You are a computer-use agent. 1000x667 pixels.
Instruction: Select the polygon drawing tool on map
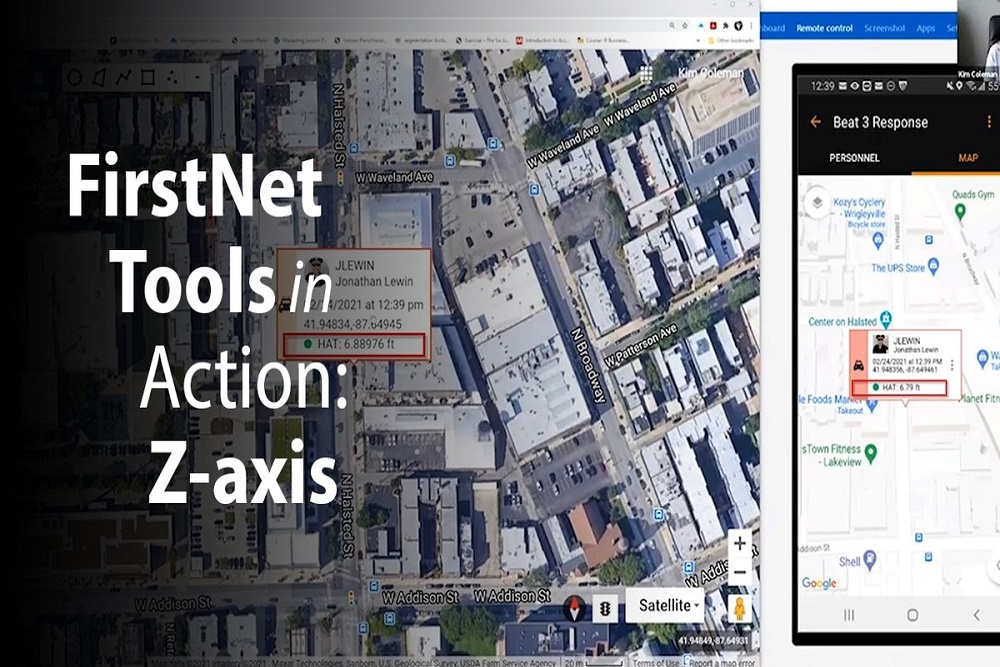[x=98, y=78]
